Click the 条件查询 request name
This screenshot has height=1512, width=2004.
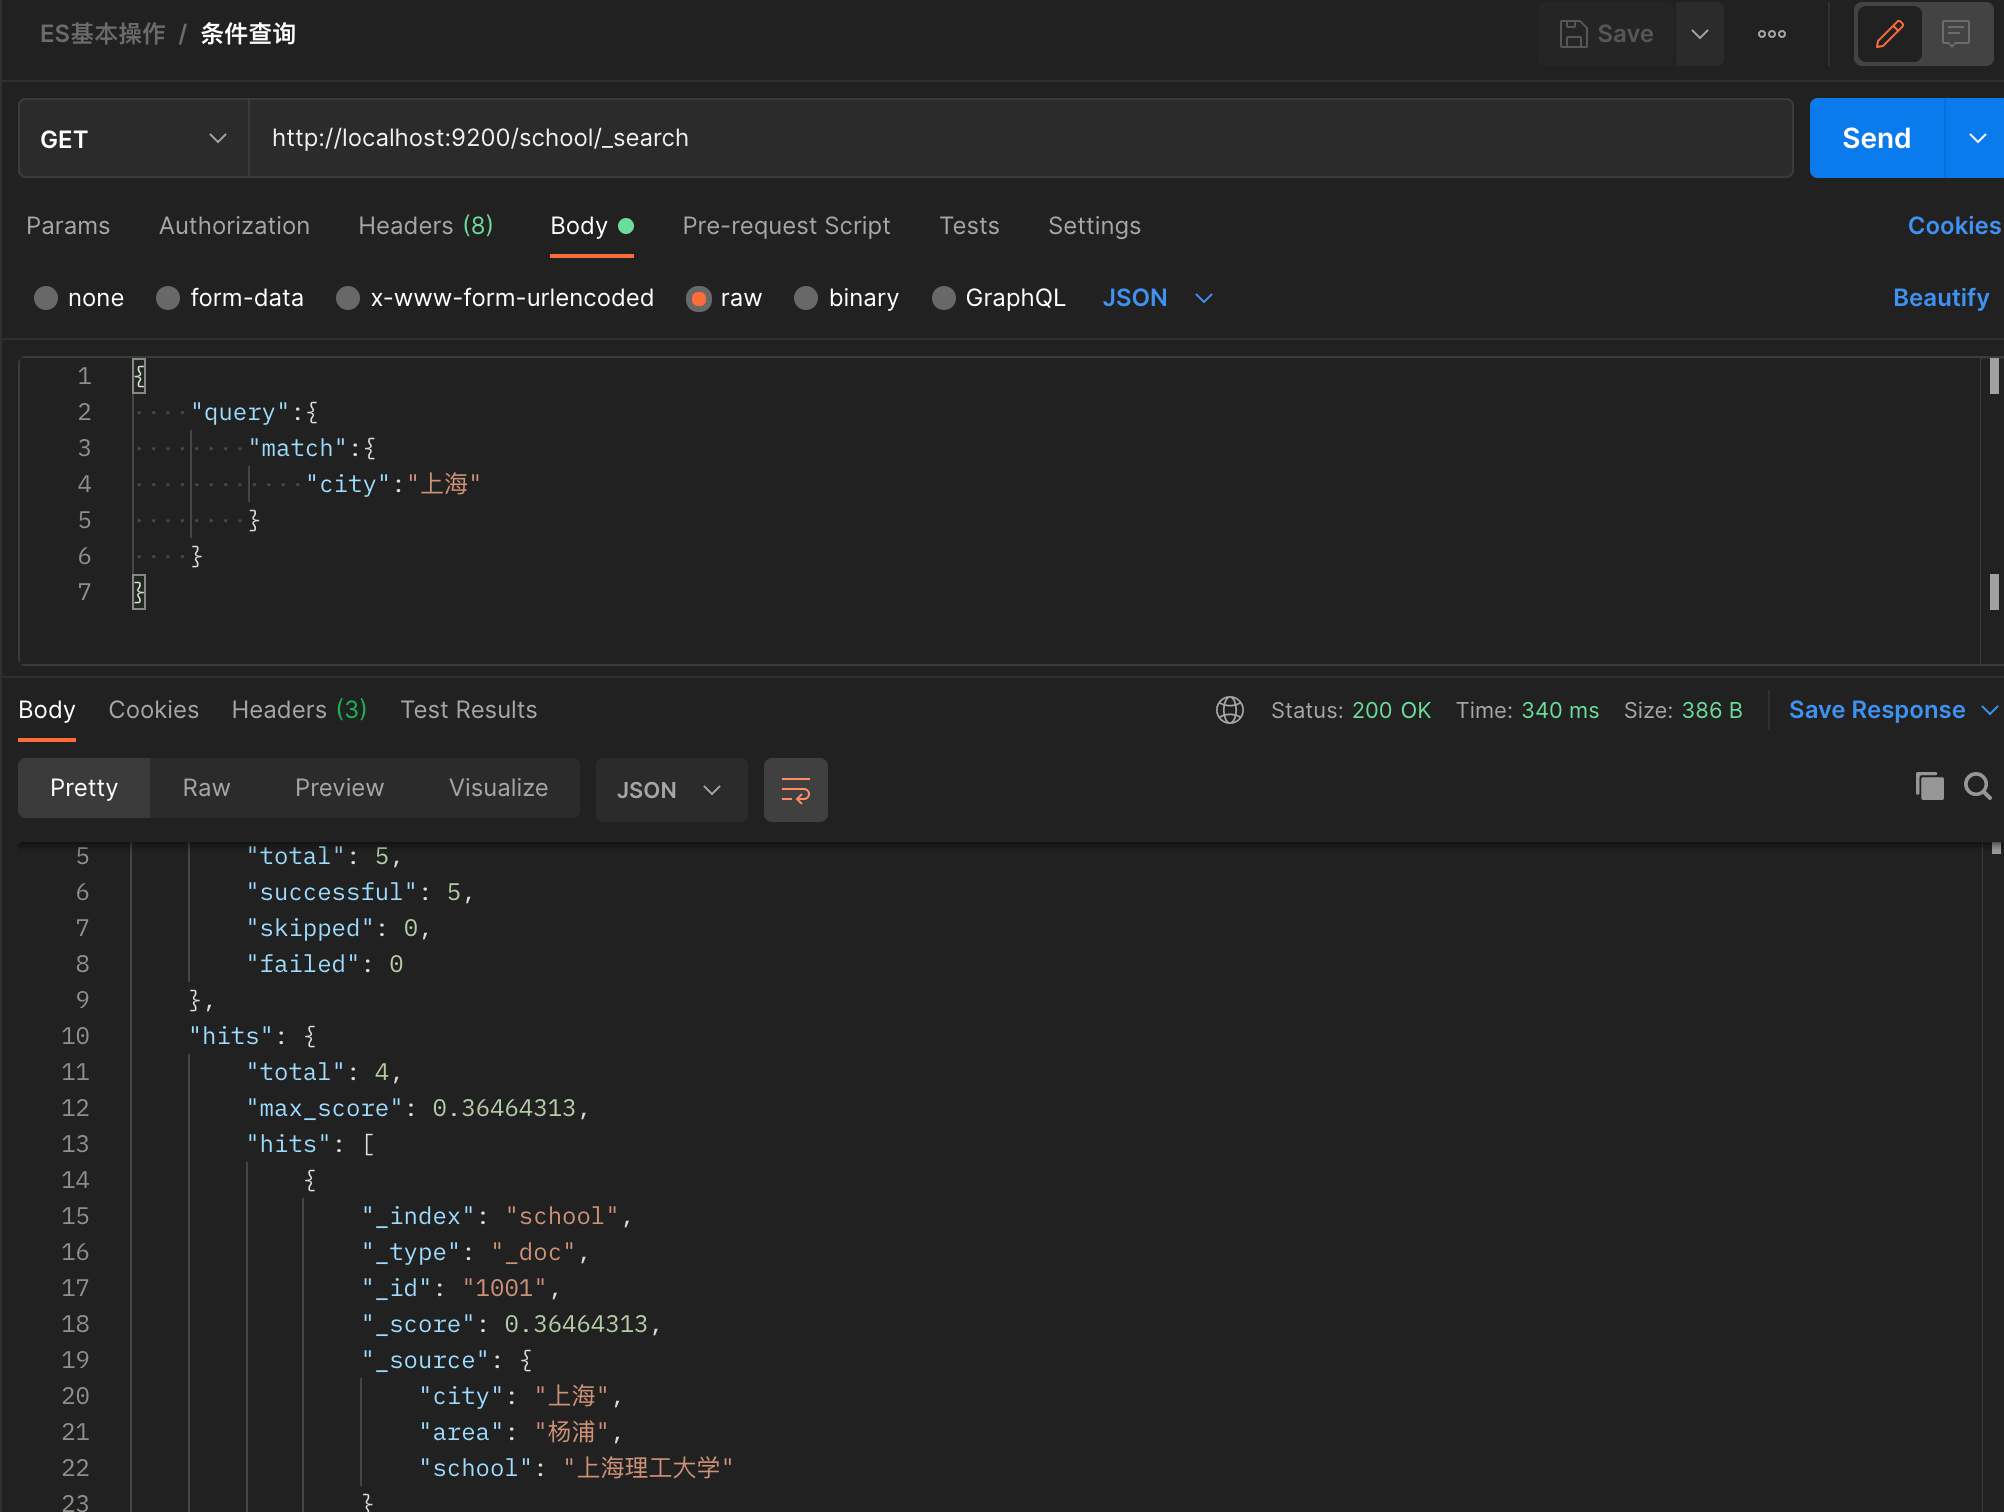pyautogui.click(x=248, y=34)
